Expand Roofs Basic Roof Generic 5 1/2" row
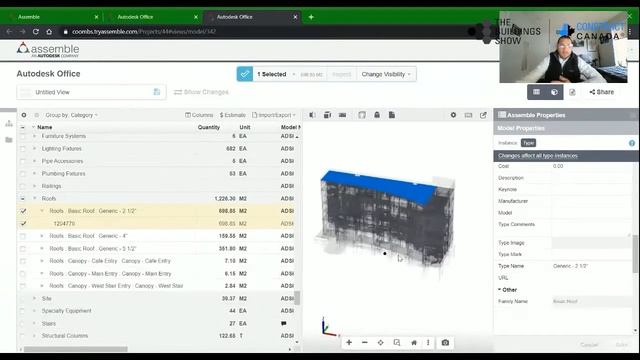The width and height of the screenshot is (640, 360). point(42,248)
